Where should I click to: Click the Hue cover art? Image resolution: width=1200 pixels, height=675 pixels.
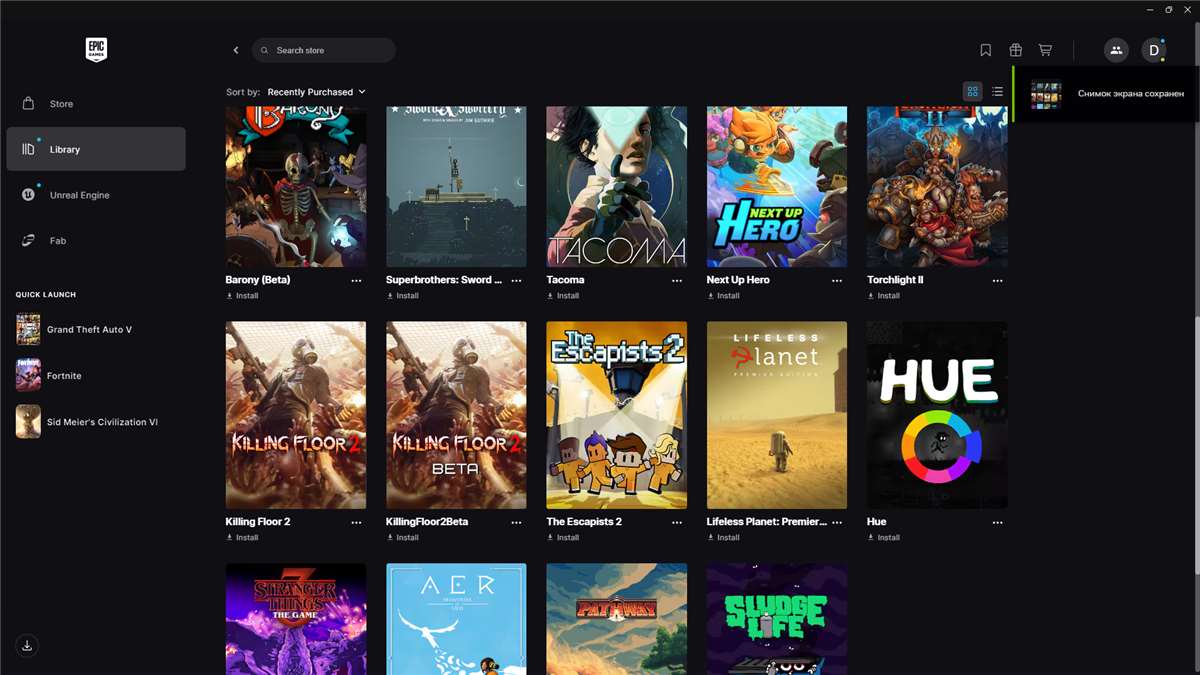(x=937, y=415)
